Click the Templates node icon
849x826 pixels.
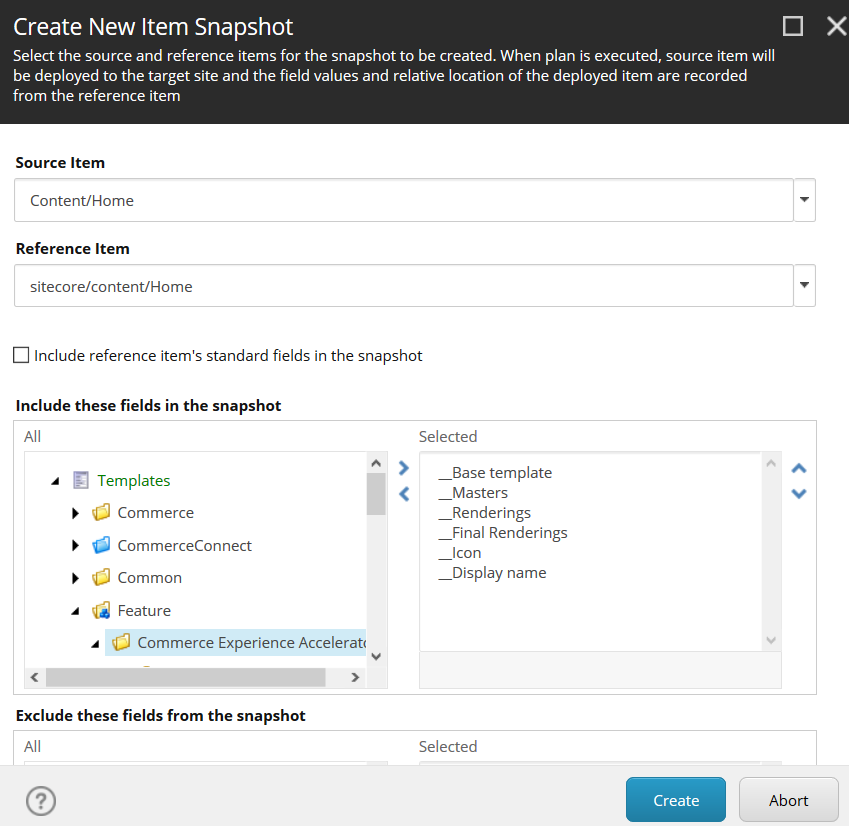82,481
